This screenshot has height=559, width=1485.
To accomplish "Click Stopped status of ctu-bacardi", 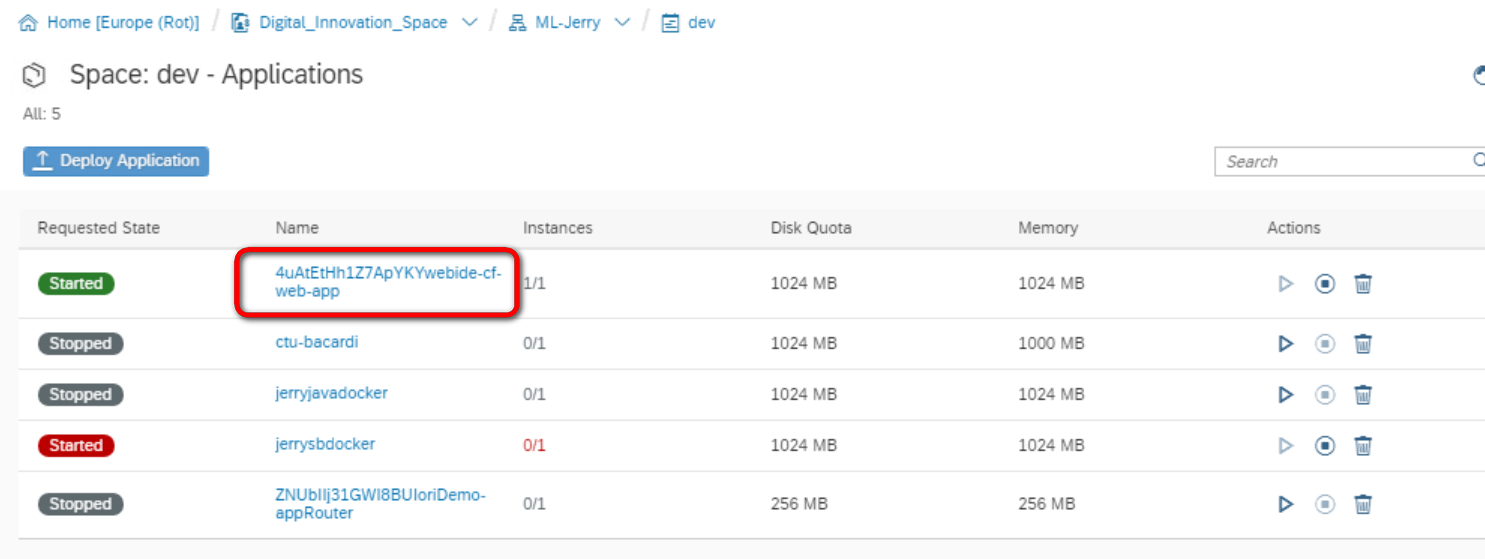I will click(80, 344).
